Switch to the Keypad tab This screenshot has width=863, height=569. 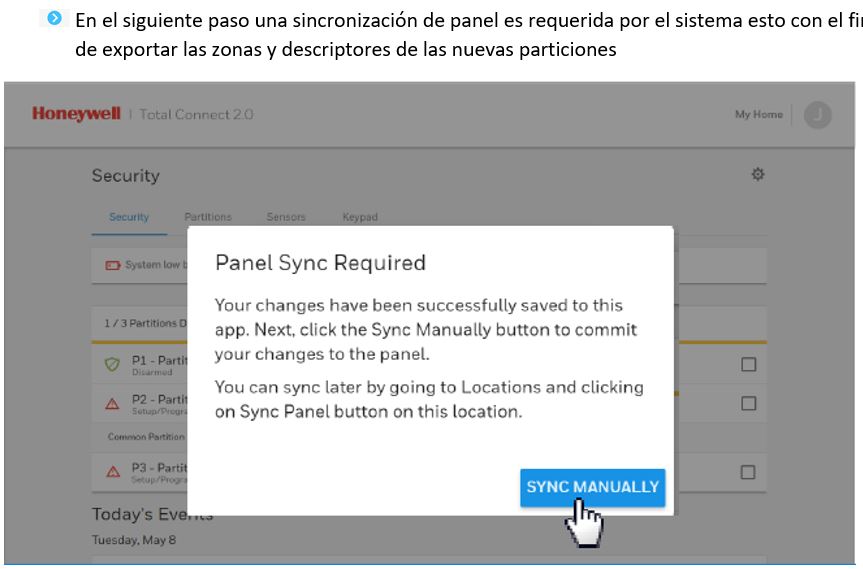(x=360, y=217)
